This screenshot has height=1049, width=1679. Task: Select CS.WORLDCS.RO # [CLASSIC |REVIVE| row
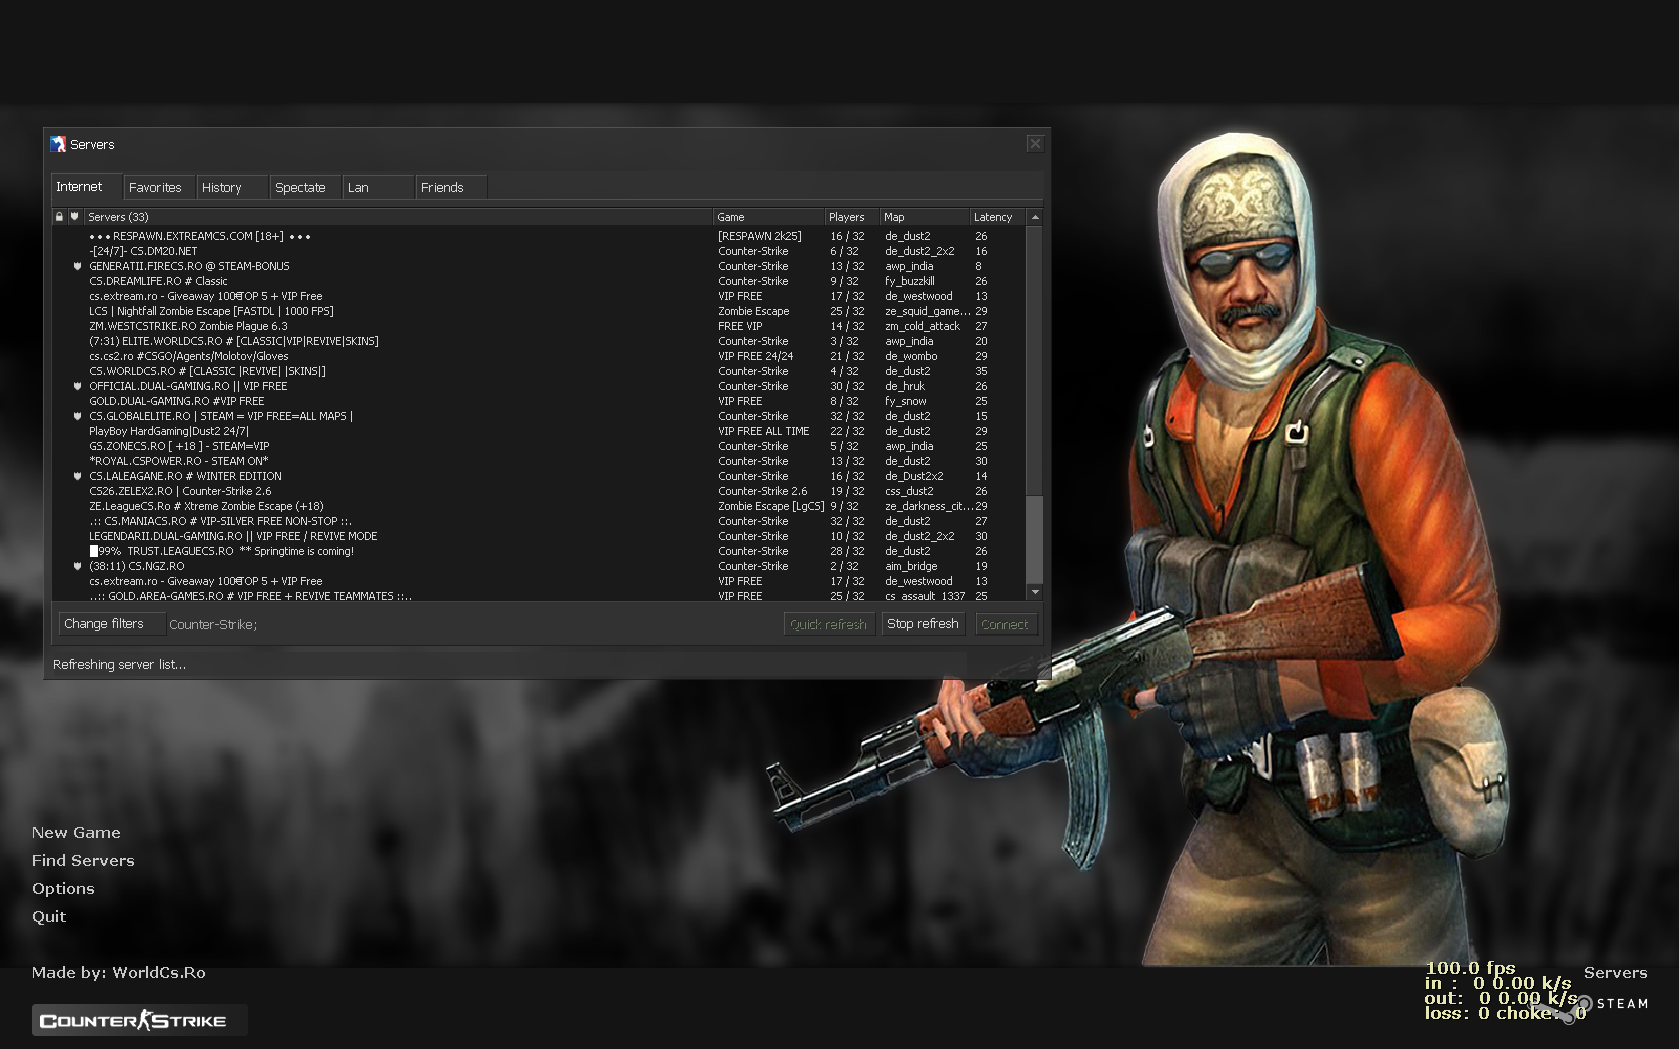[539, 371]
